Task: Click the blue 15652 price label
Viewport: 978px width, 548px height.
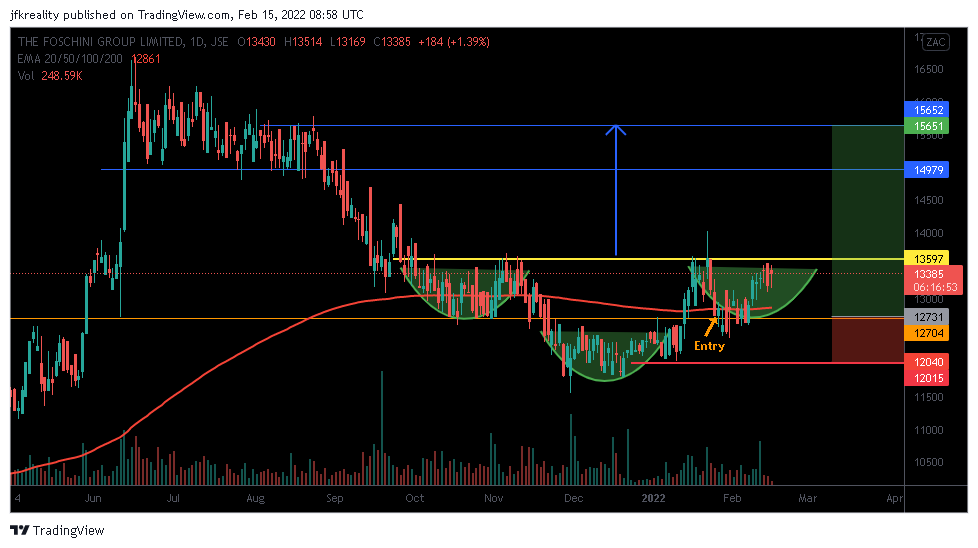Action: 927,110
